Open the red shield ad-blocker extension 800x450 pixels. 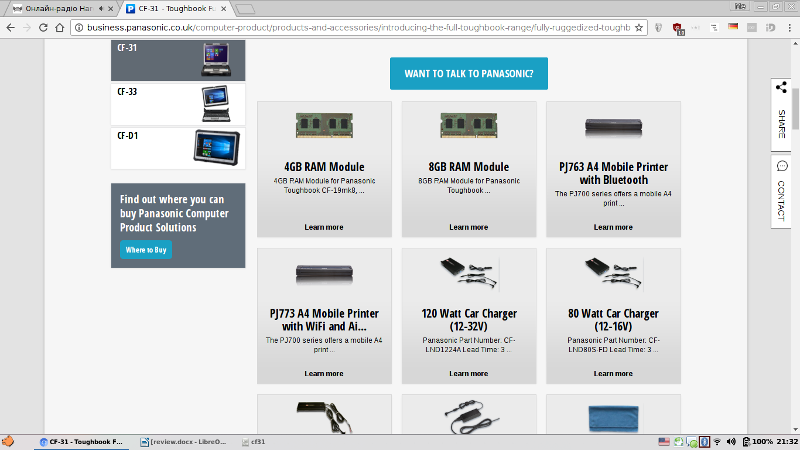tap(678, 29)
